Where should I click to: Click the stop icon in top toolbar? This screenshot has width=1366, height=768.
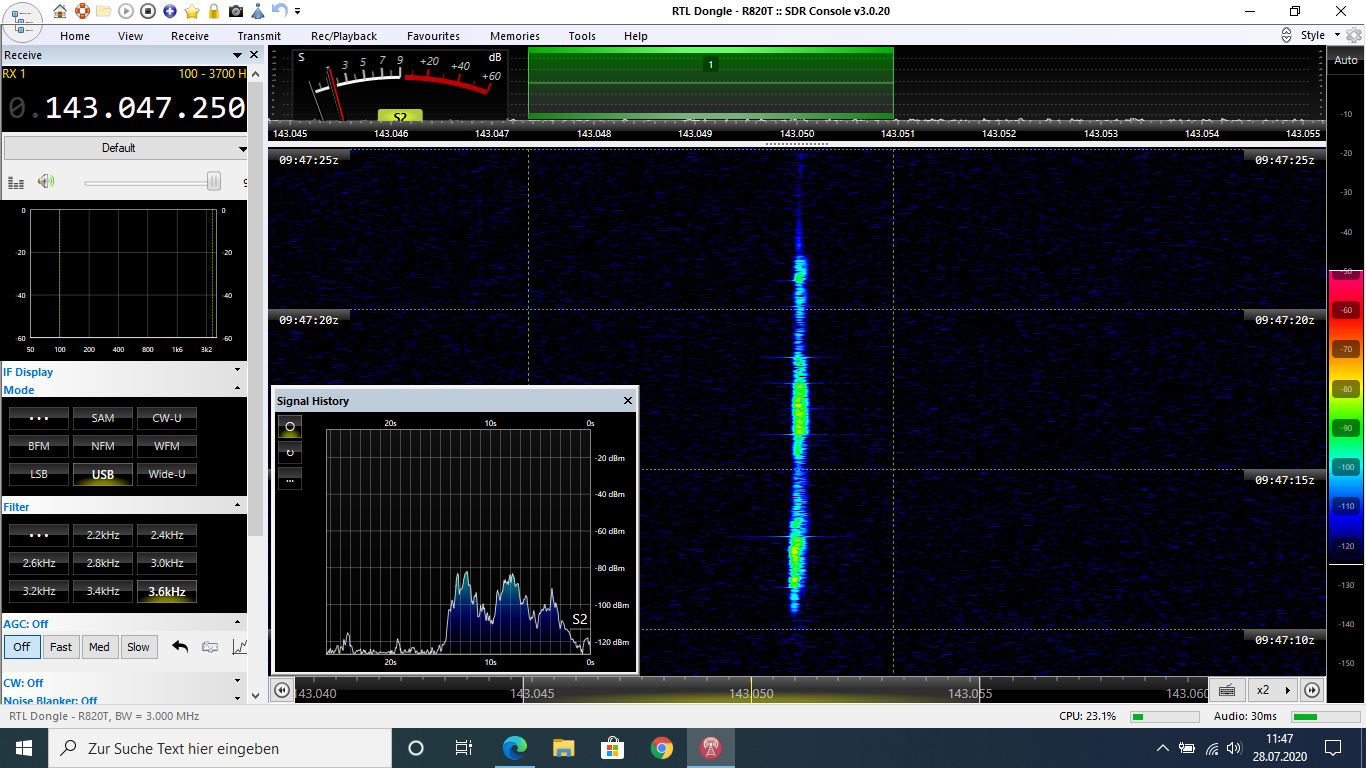[147, 11]
